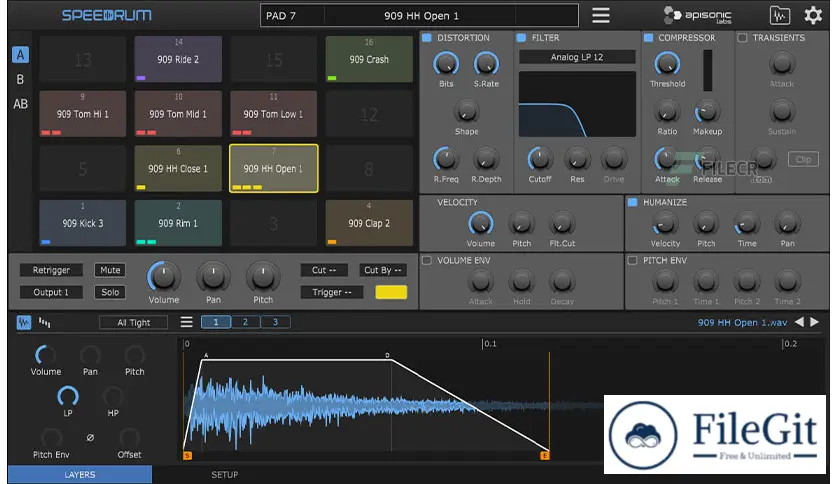Click the E end marker on waveform
The image size is (836, 484).
544,456
